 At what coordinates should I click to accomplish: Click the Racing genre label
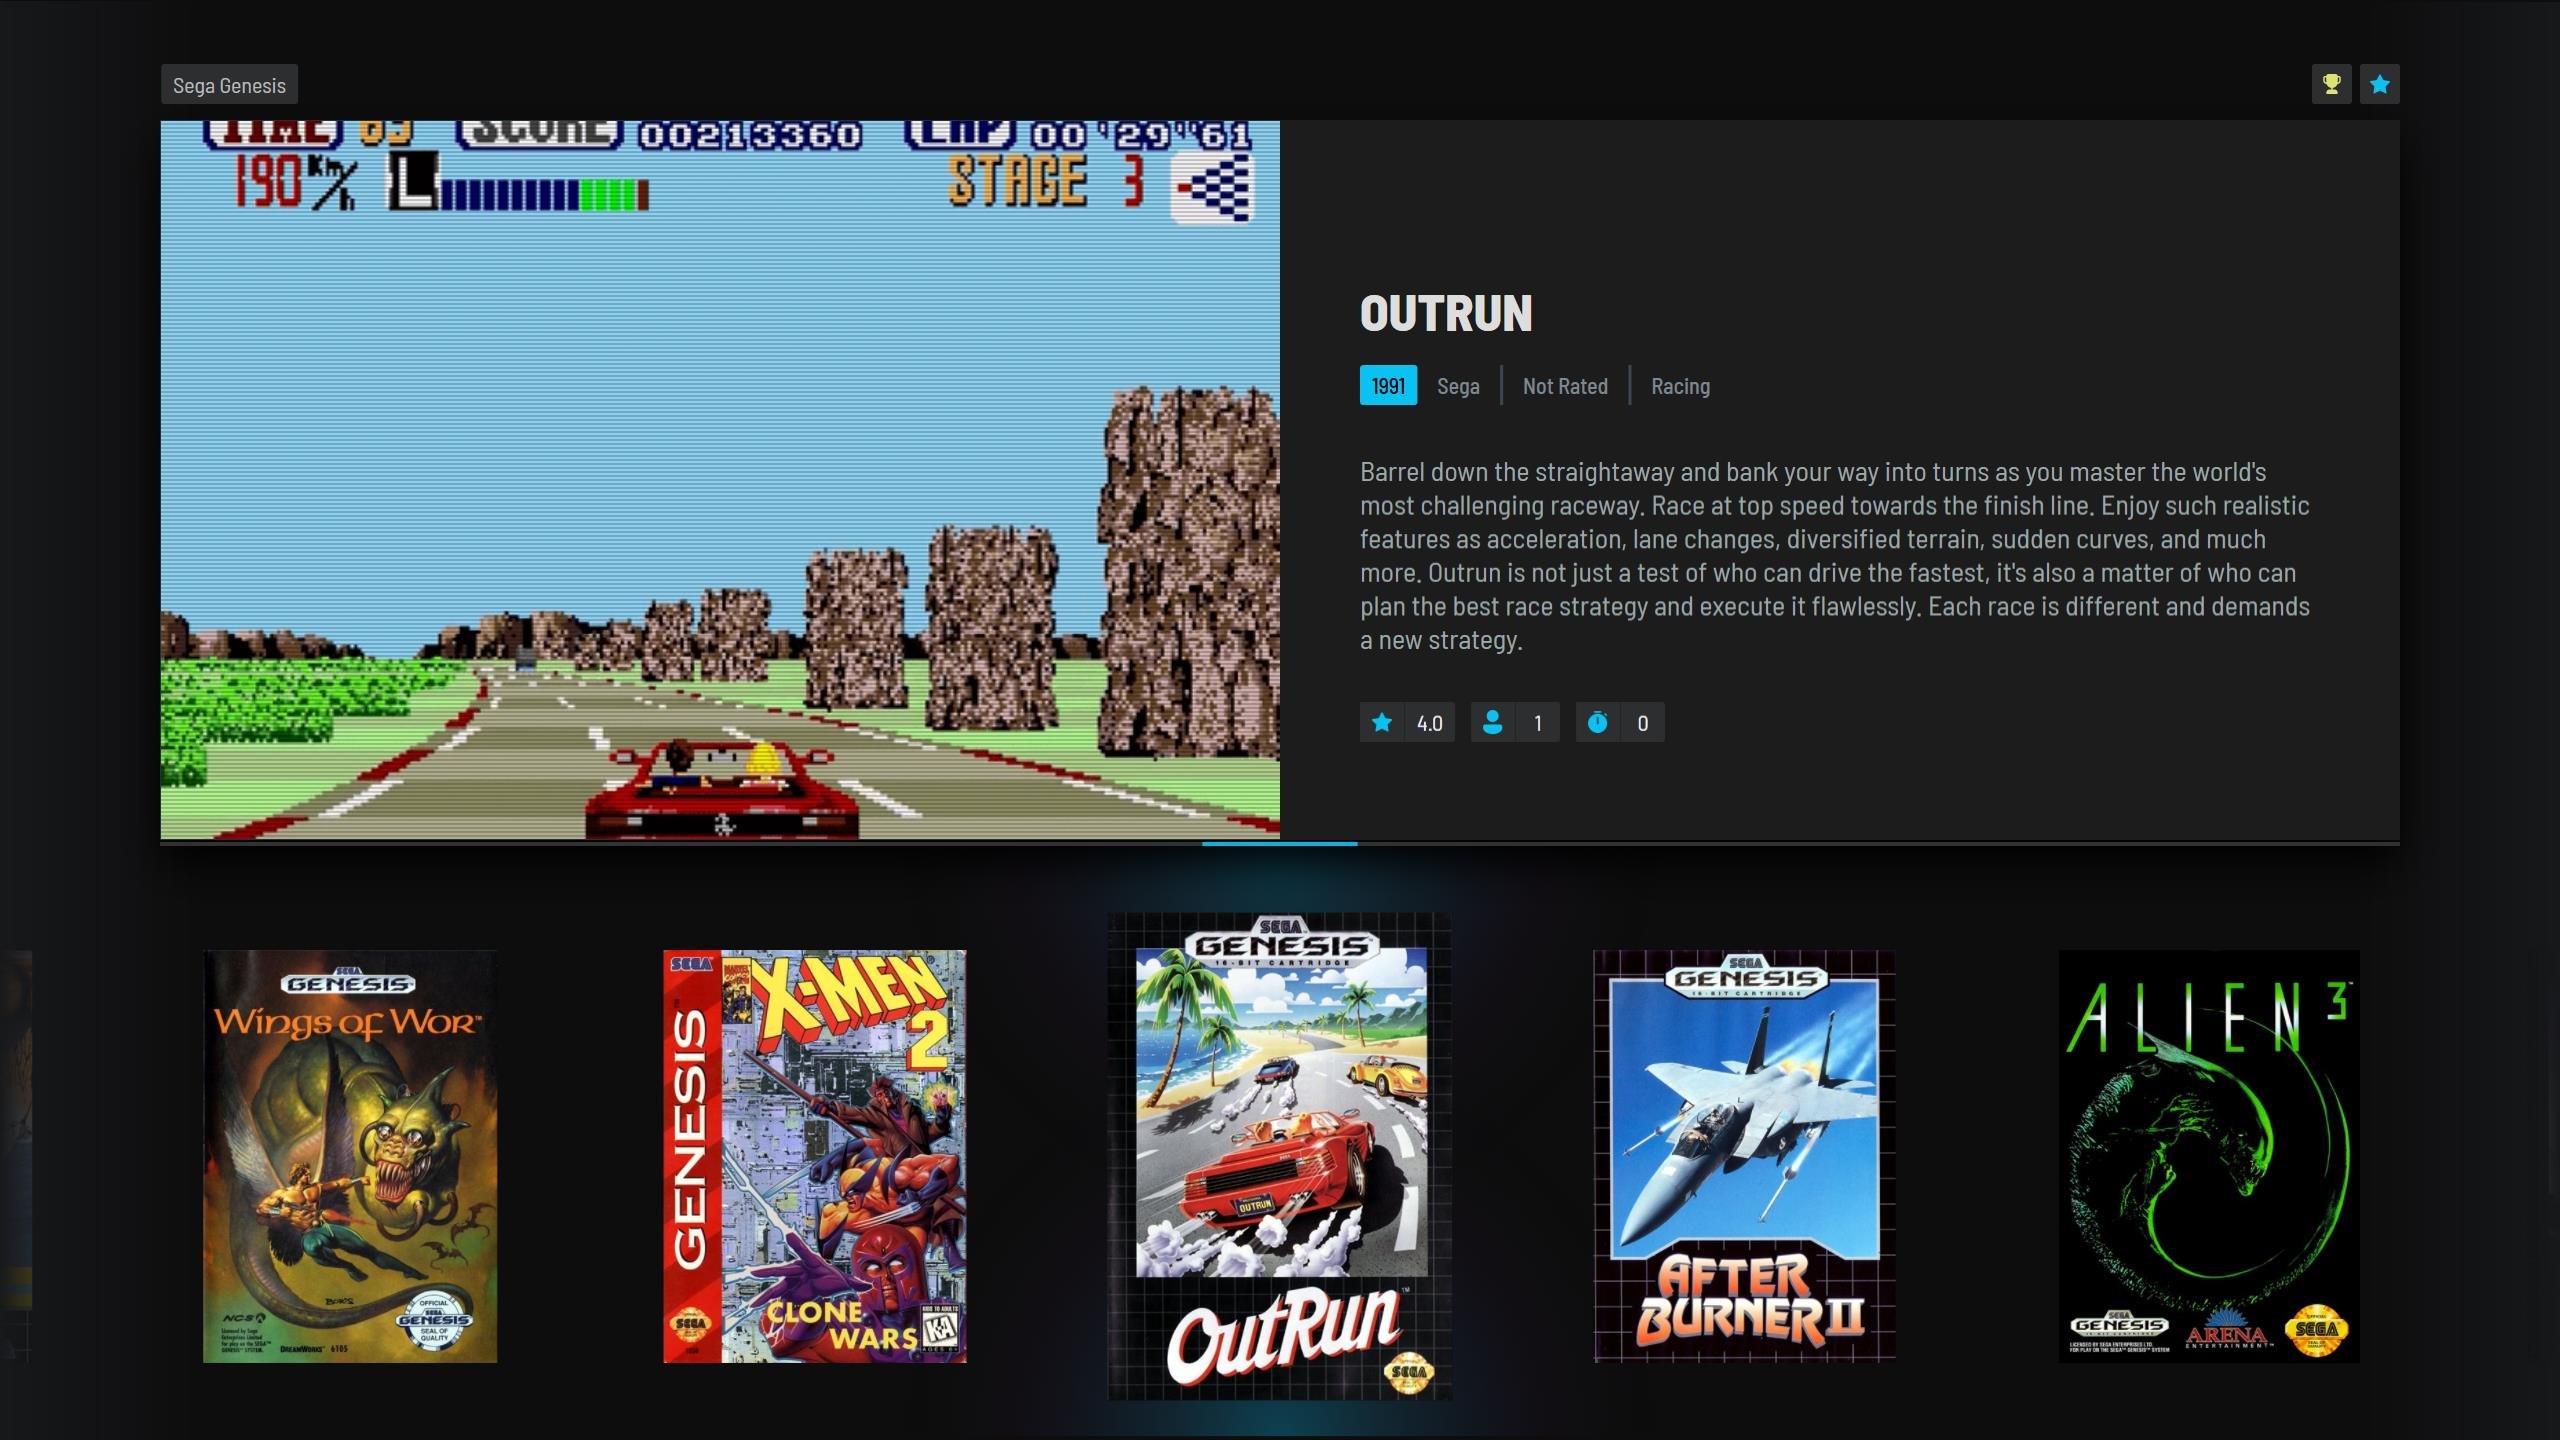click(1680, 386)
